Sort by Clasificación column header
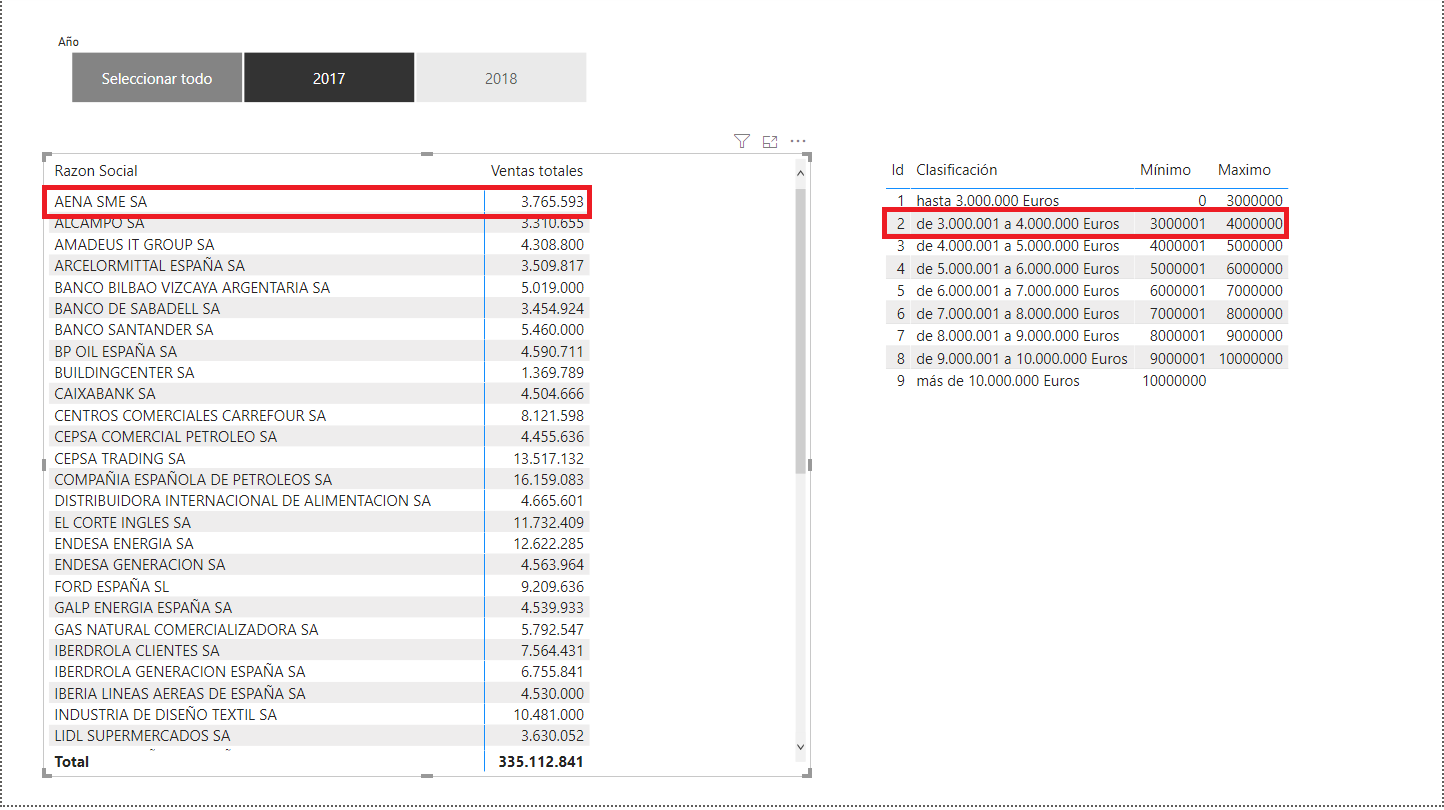 956,170
